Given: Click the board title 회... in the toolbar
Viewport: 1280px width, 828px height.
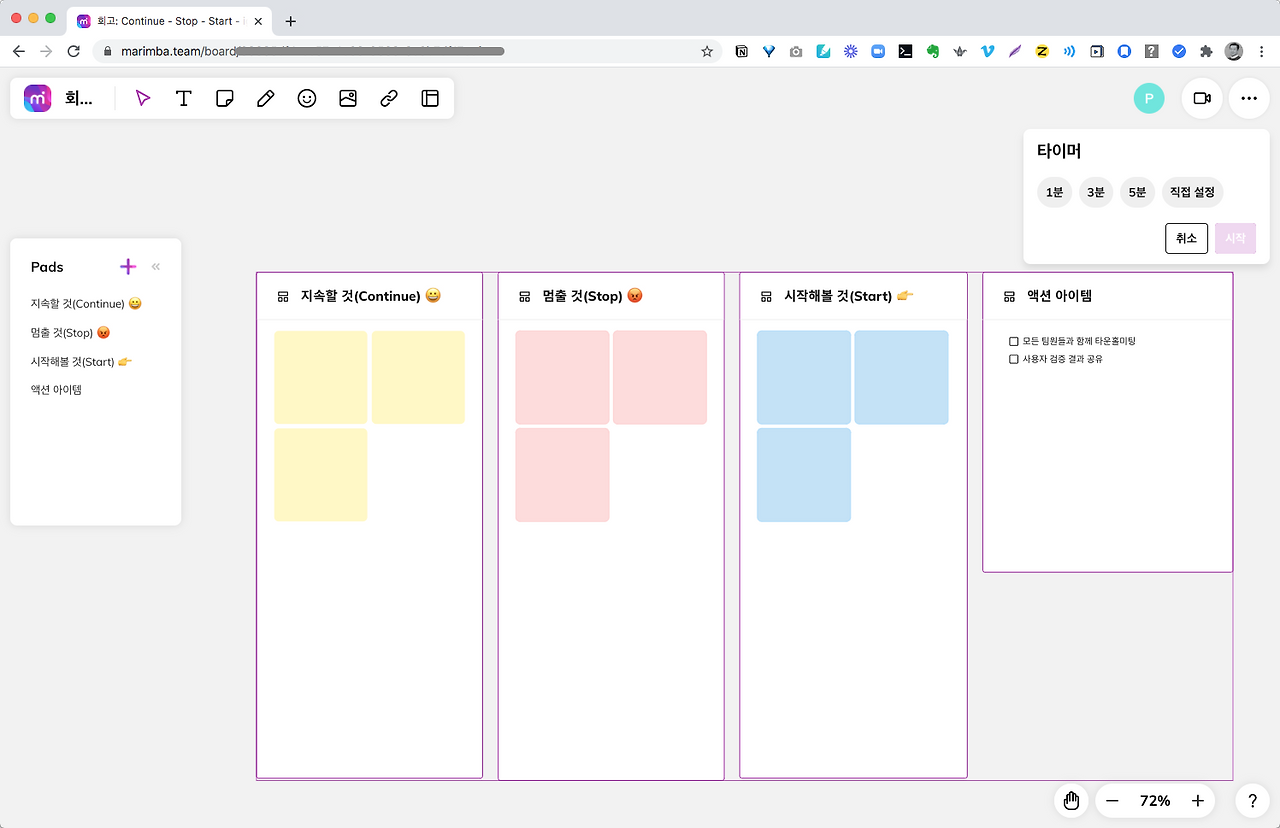Looking at the screenshot, I should 78,98.
